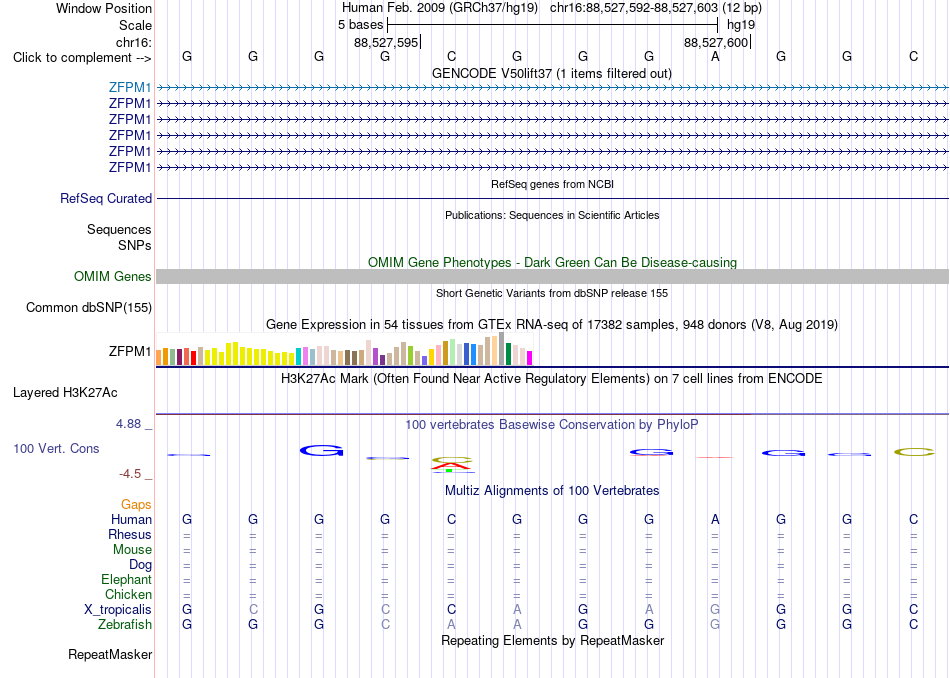Click the gray OMIM Genes item bar
This screenshot has width=950, height=678.
coord(552,276)
